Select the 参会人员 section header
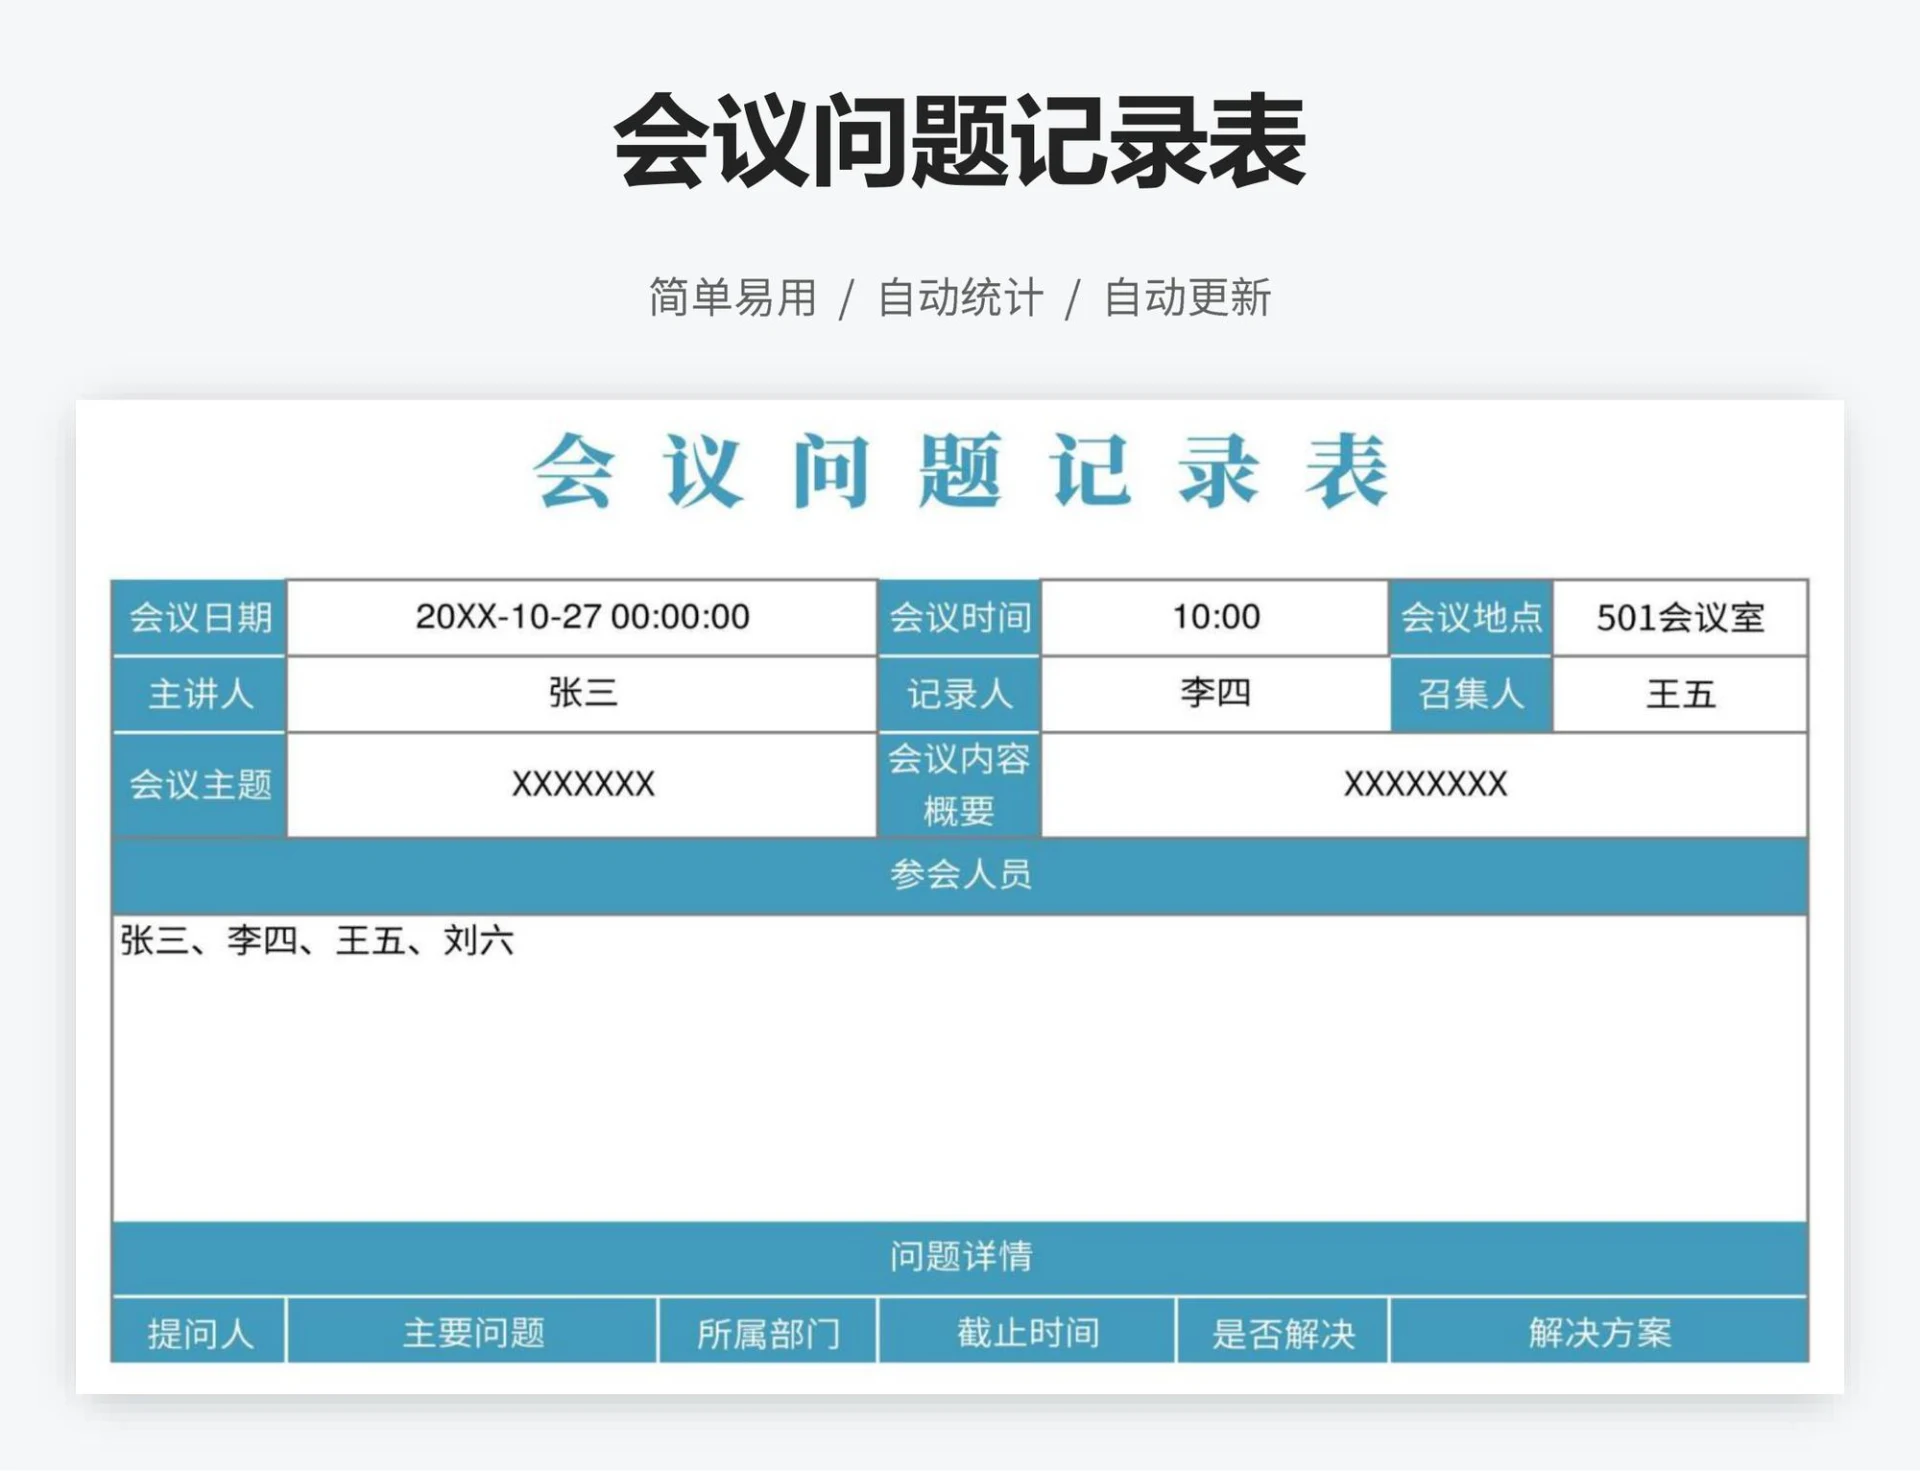 960,877
